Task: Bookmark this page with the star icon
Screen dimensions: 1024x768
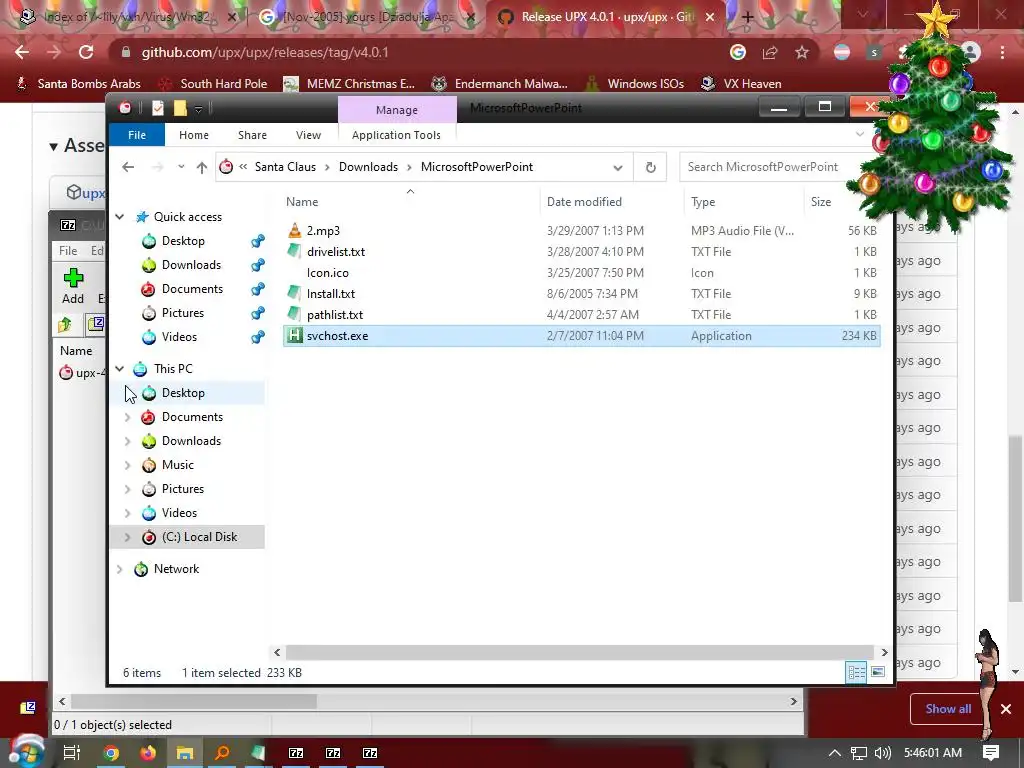Action: click(802, 53)
